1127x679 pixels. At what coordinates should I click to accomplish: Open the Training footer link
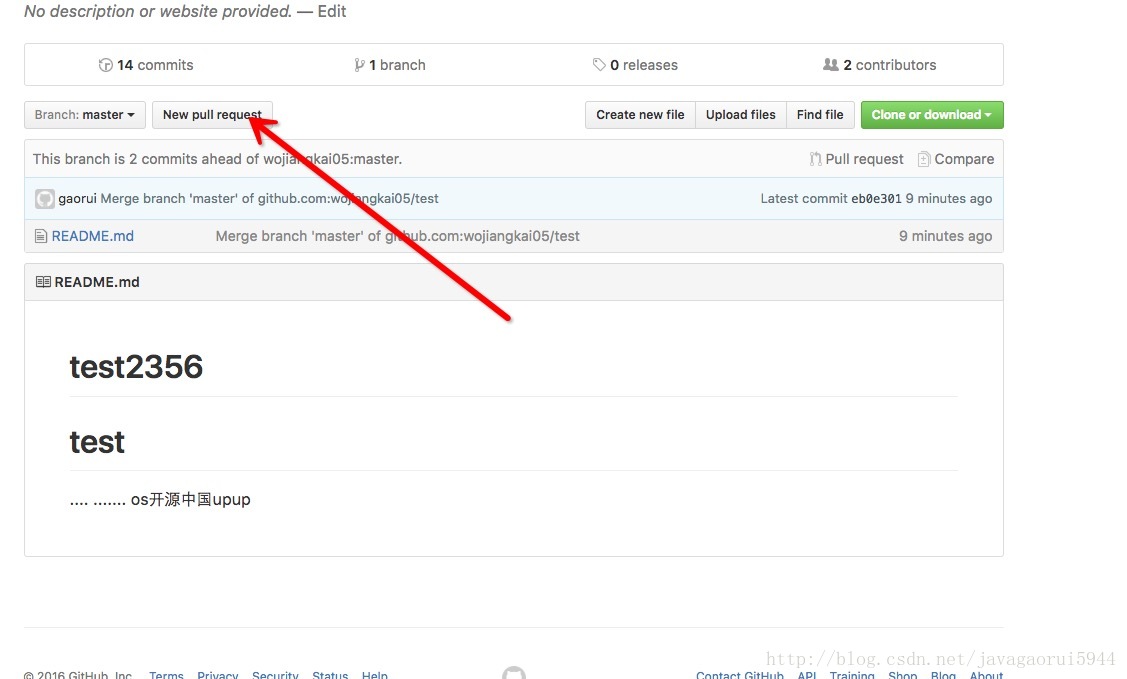(852, 674)
